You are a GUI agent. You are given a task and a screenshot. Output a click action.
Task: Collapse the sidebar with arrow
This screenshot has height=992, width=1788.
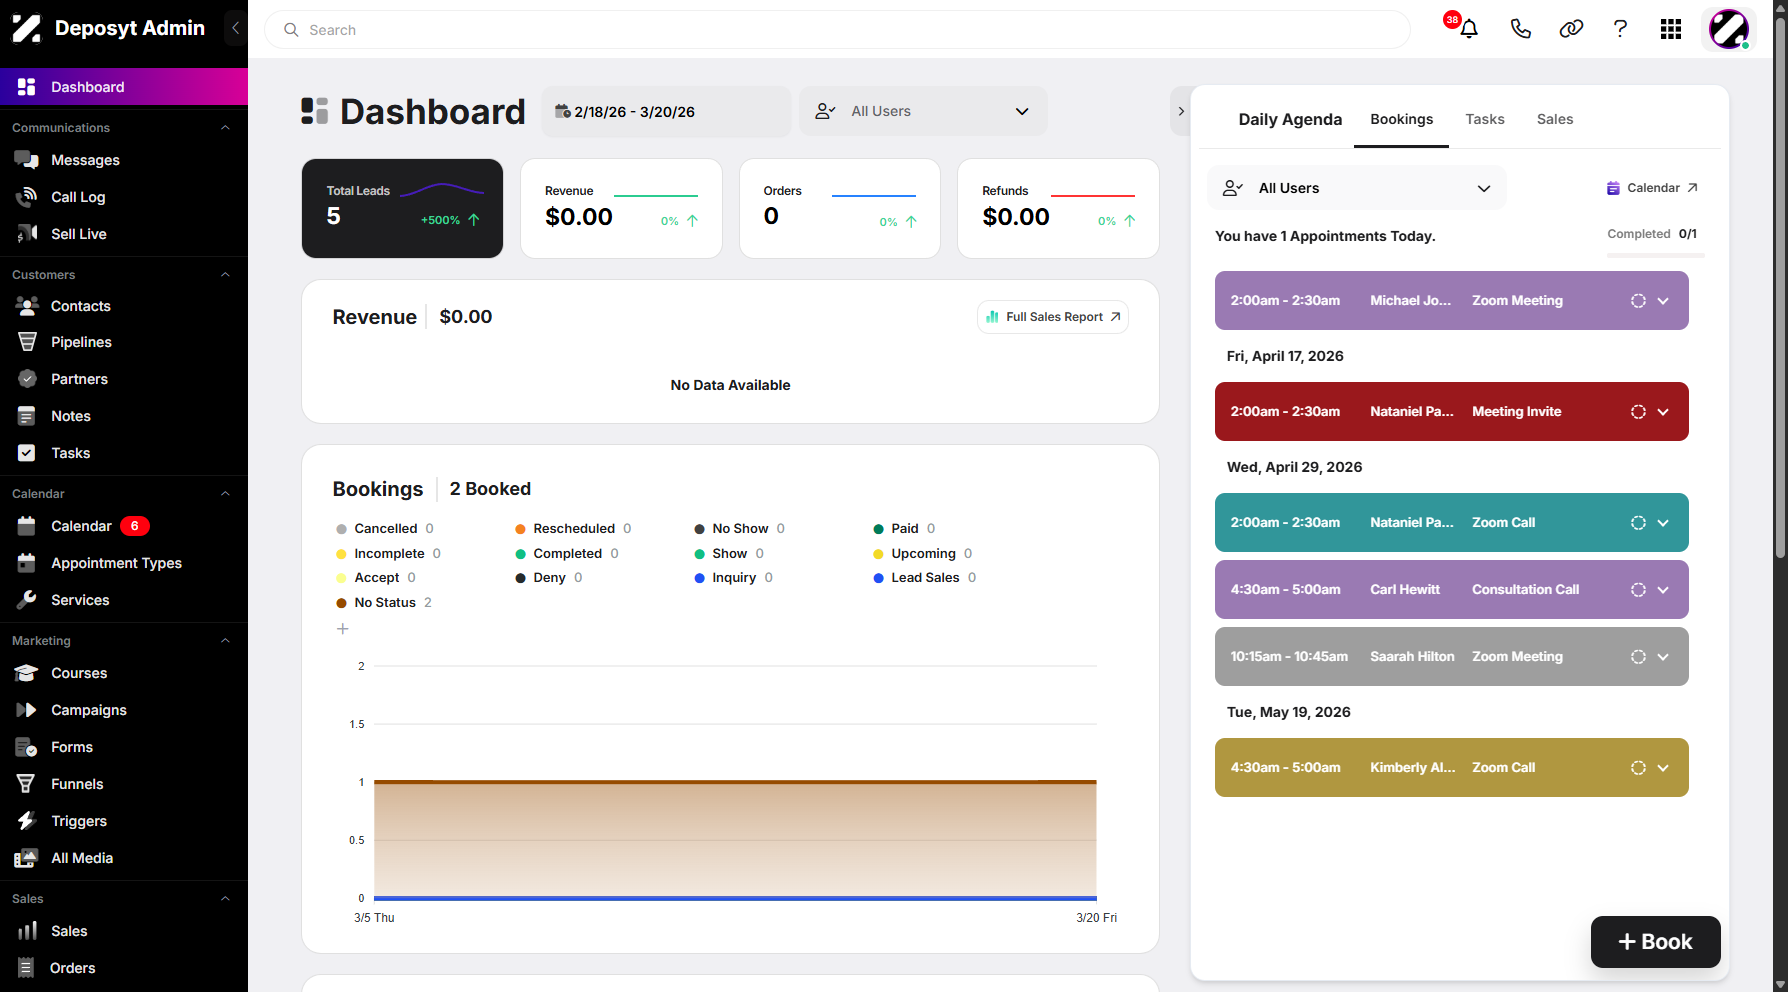(x=235, y=28)
